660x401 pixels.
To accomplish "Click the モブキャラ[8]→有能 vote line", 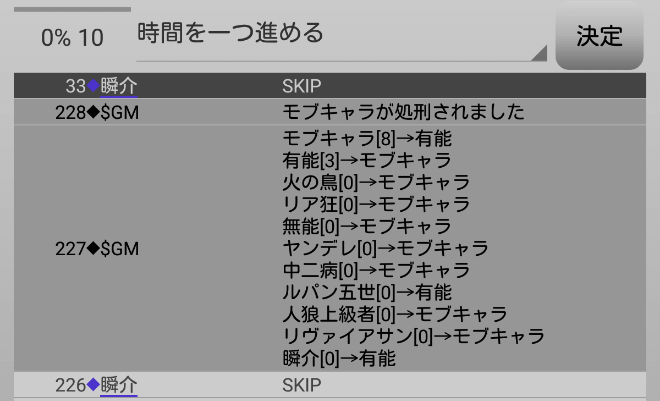I will click(x=365, y=138).
